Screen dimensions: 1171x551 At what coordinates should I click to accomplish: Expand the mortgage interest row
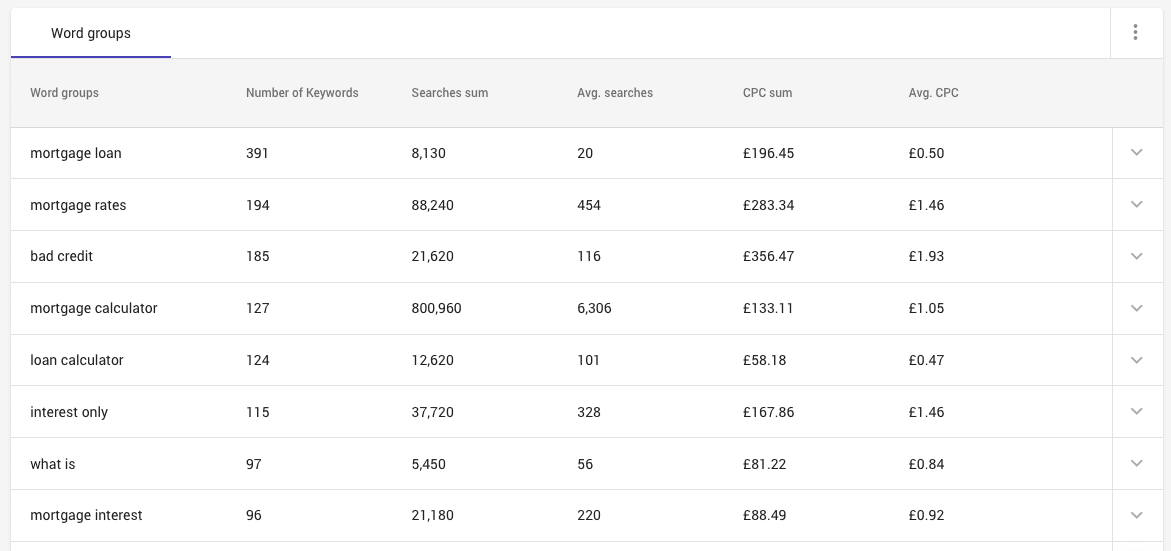tap(1136, 515)
